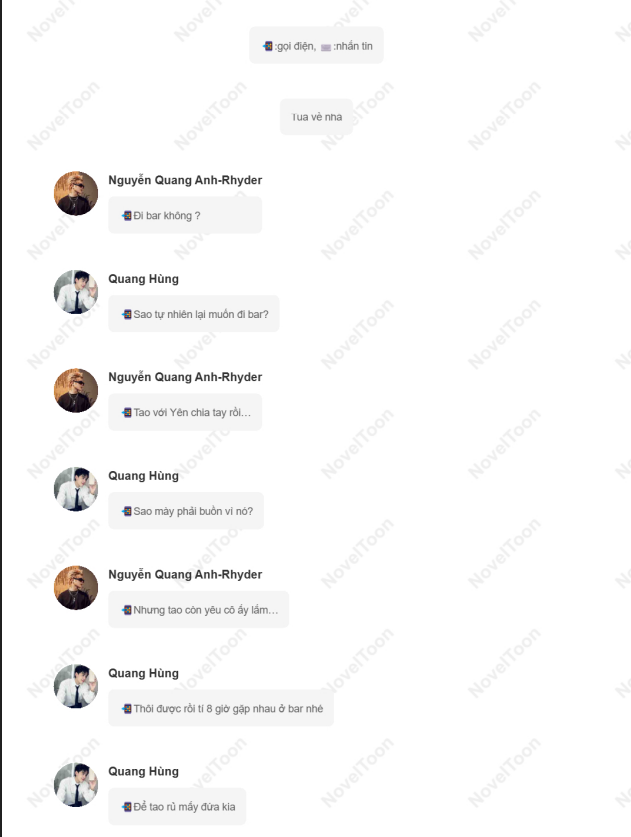Click the name 'Quang Hùng' above the 'Sao mày phải buồn' message
This screenshot has width=631, height=837.
pos(144,476)
